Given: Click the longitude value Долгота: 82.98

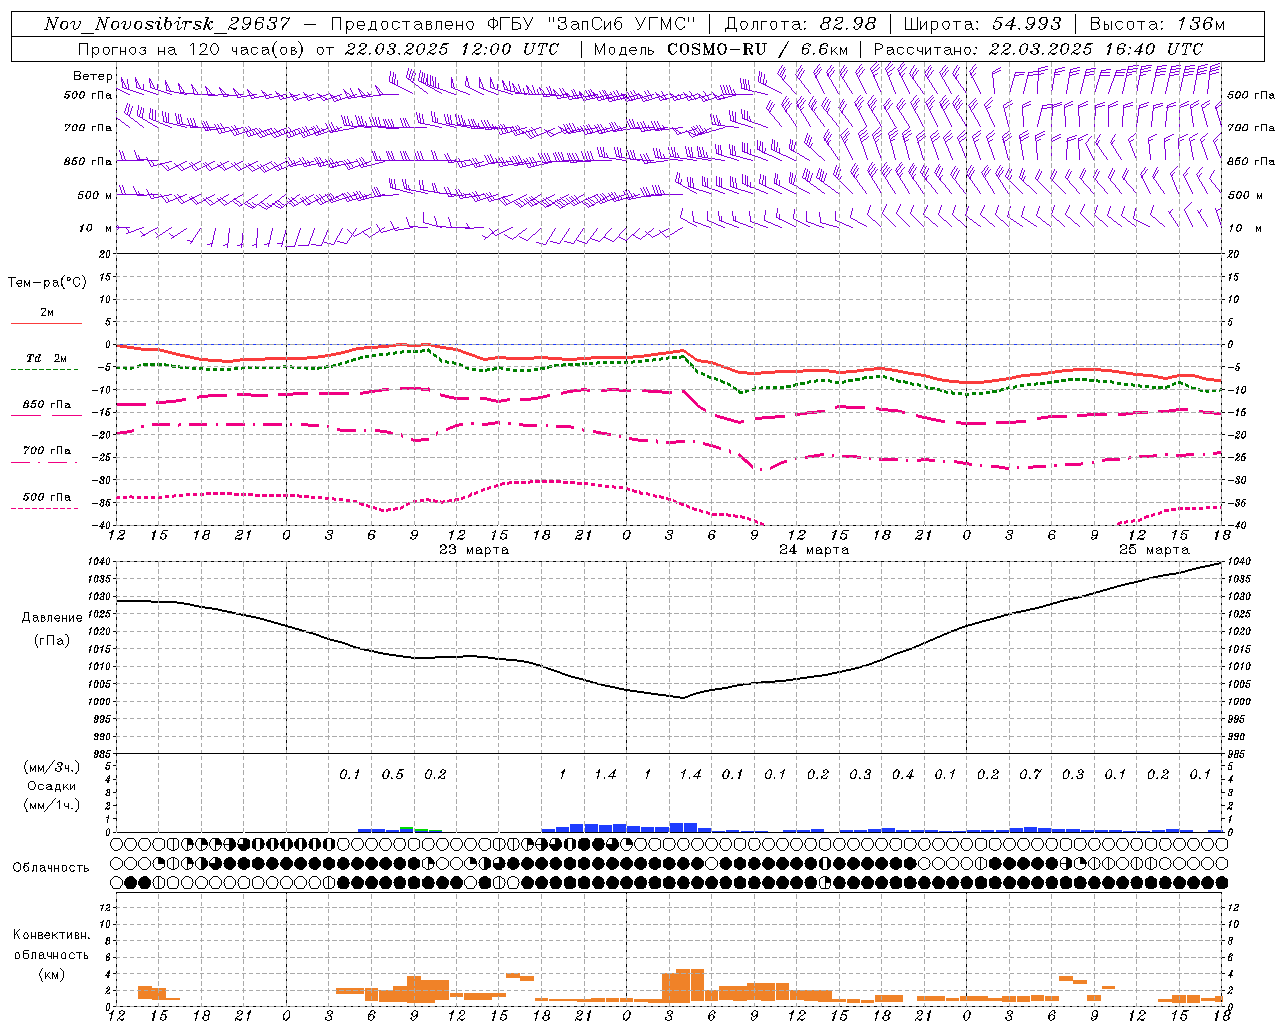Looking at the screenshot, I should click(x=800, y=24).
